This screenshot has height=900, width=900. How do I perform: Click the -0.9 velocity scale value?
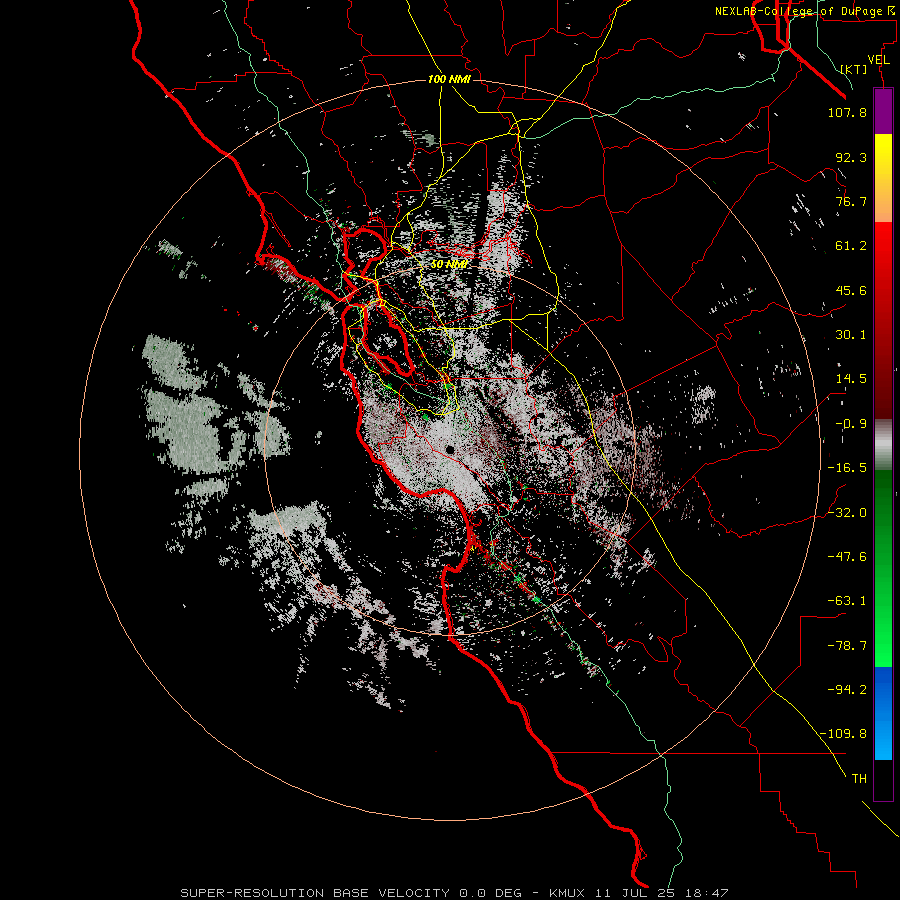point(851,424)
